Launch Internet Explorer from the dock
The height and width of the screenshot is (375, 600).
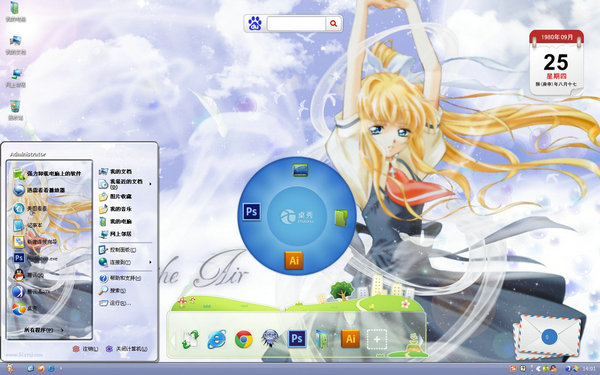click(x=217, y=339)
